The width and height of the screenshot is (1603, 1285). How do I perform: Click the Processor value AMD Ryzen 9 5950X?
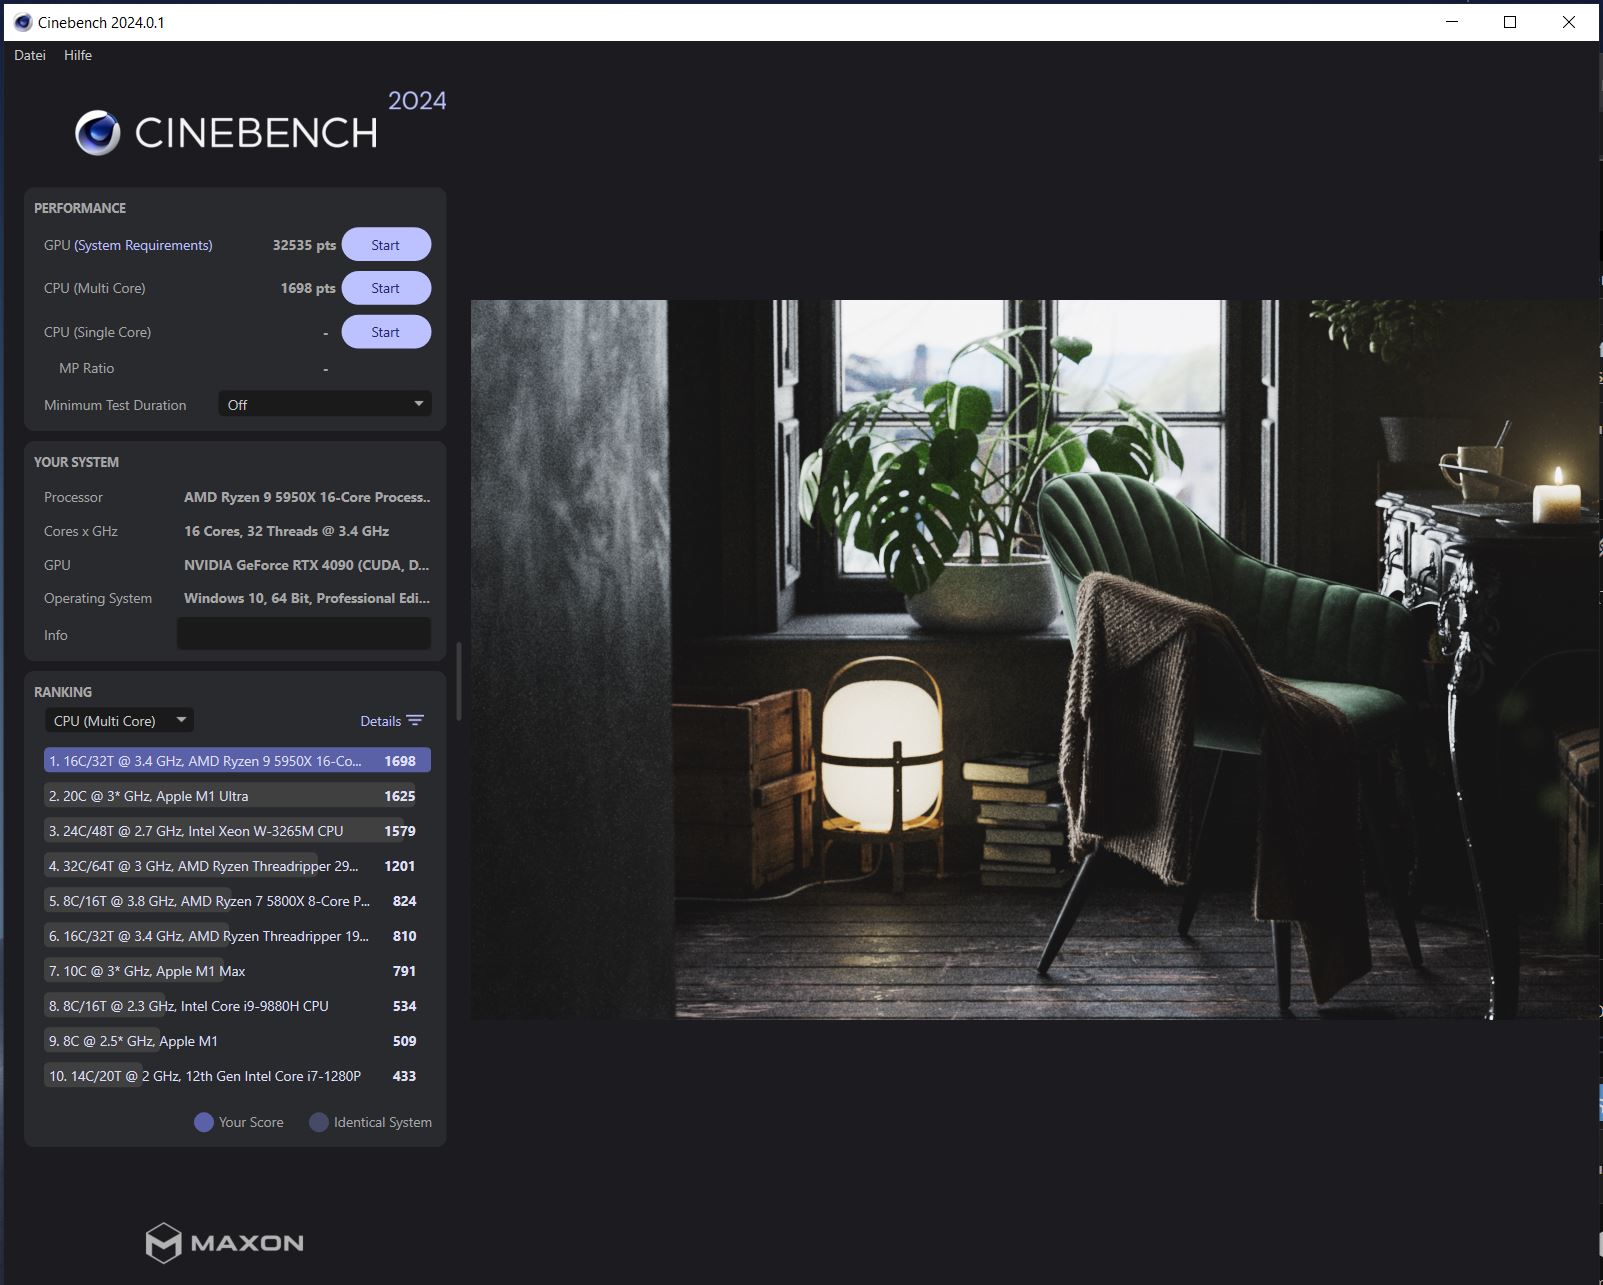coord(307,497)
